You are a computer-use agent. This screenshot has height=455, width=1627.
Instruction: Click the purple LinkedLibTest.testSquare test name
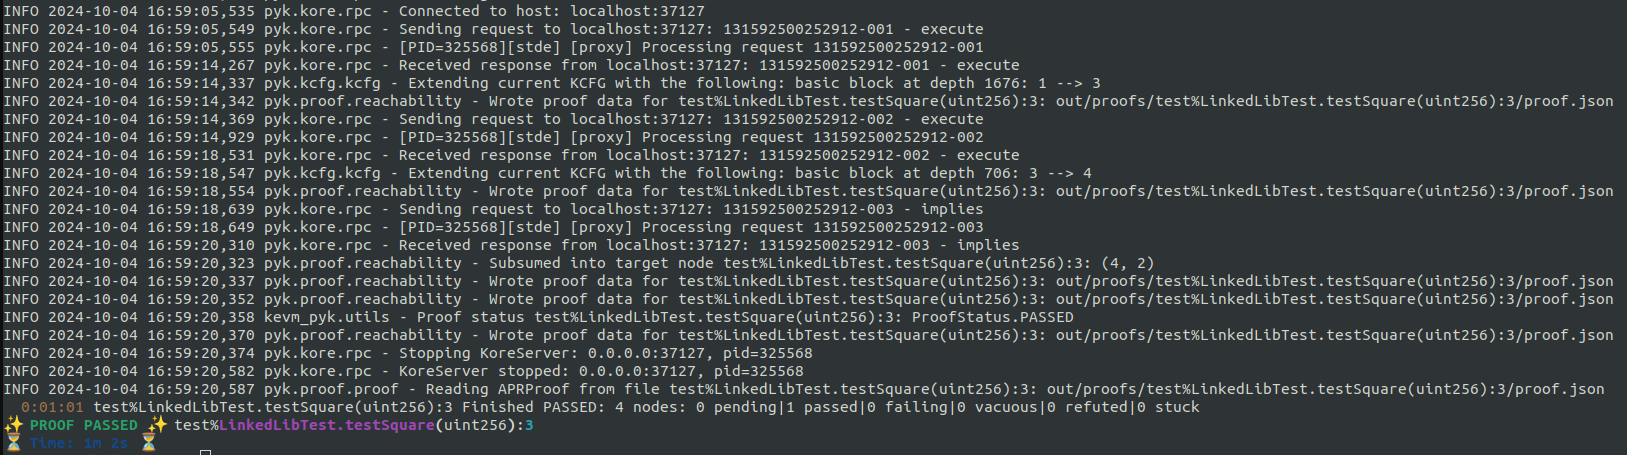coord(327,425)
